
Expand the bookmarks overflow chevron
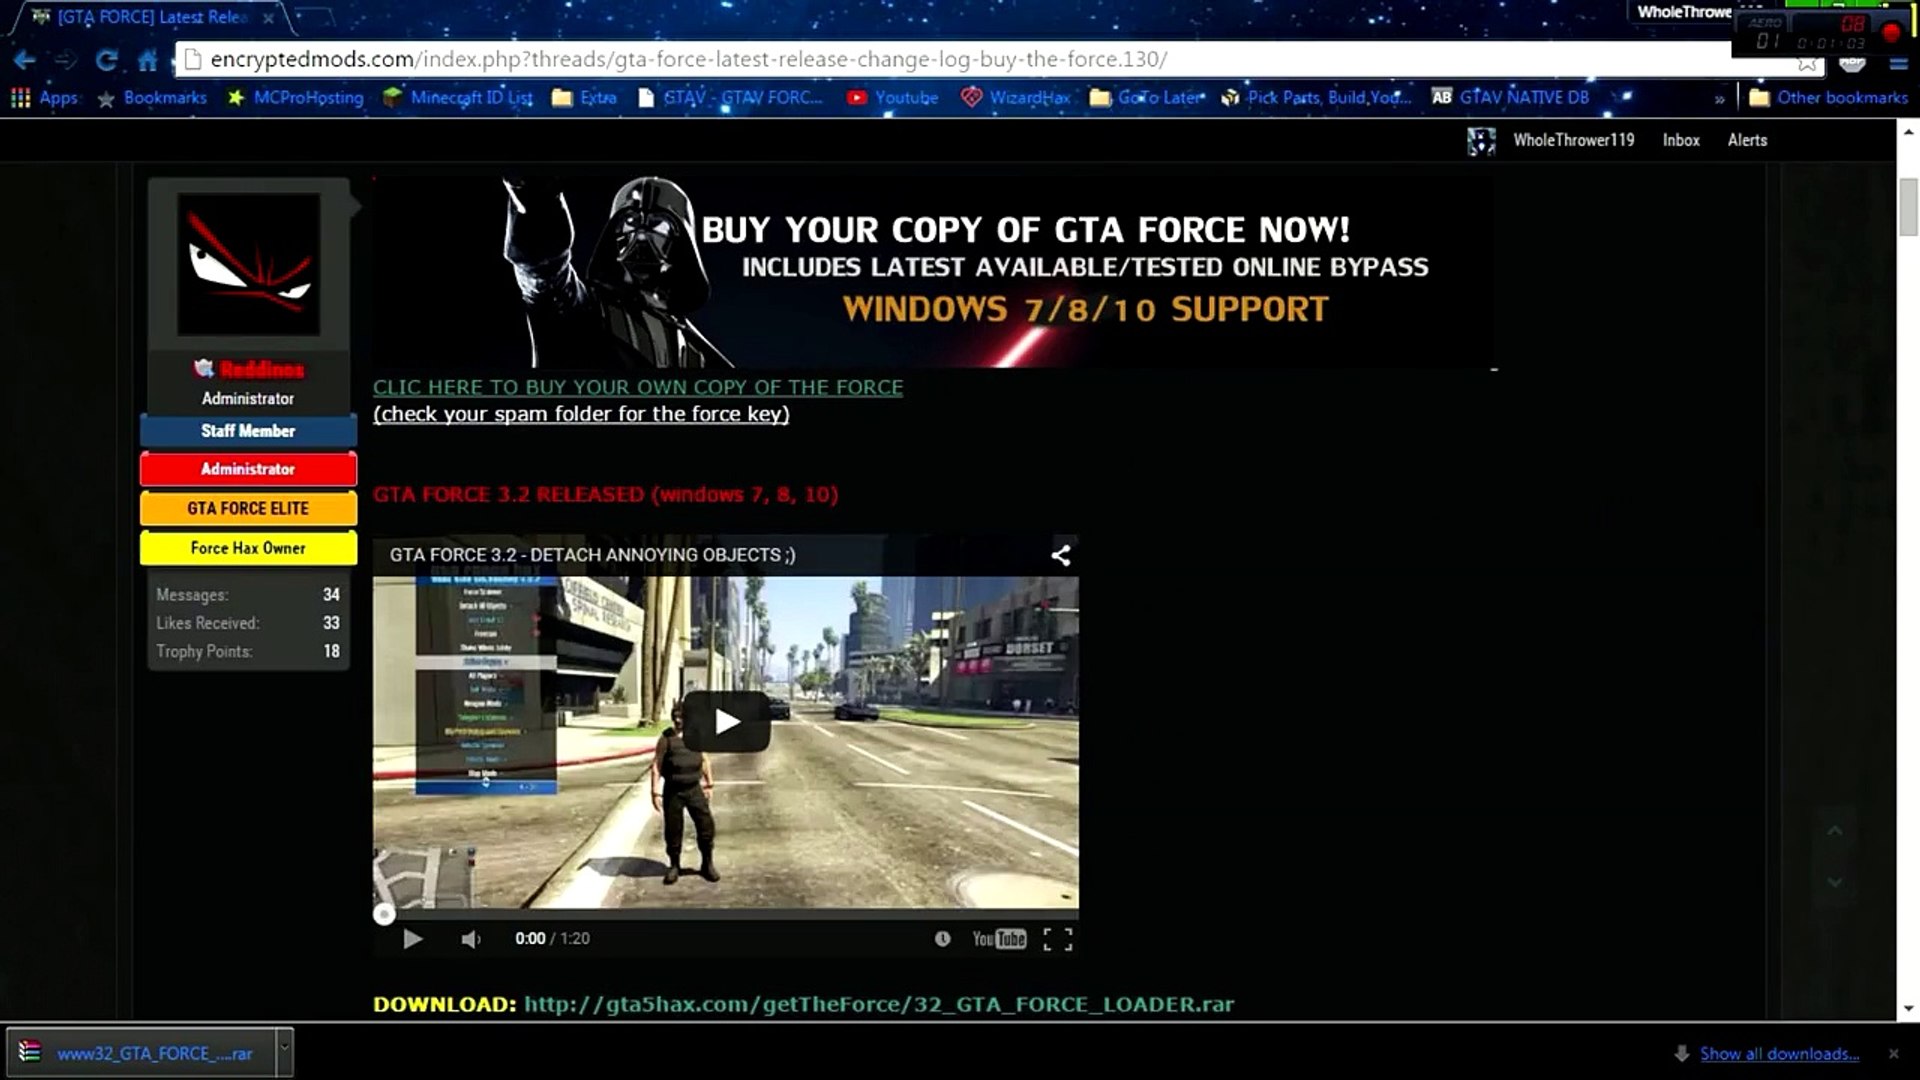point(1719,98)
